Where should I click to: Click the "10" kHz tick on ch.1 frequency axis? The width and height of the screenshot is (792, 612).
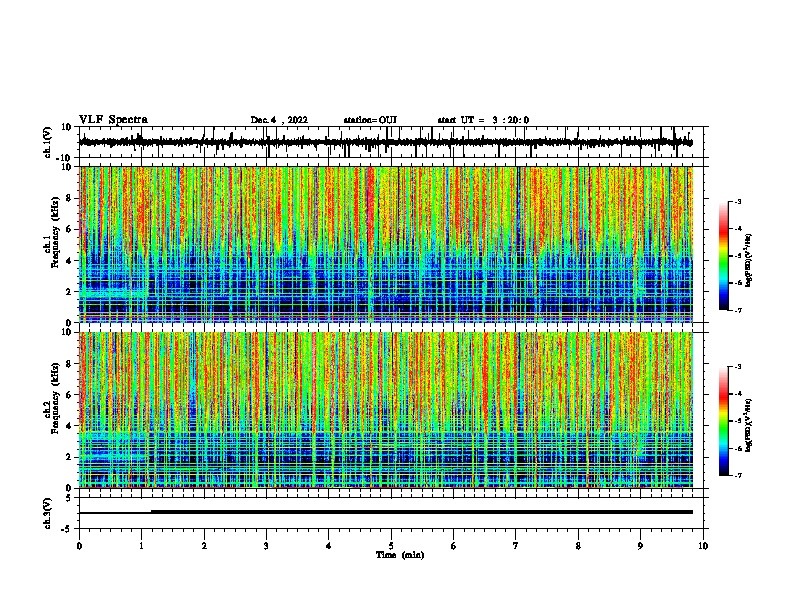click(68, 167)
